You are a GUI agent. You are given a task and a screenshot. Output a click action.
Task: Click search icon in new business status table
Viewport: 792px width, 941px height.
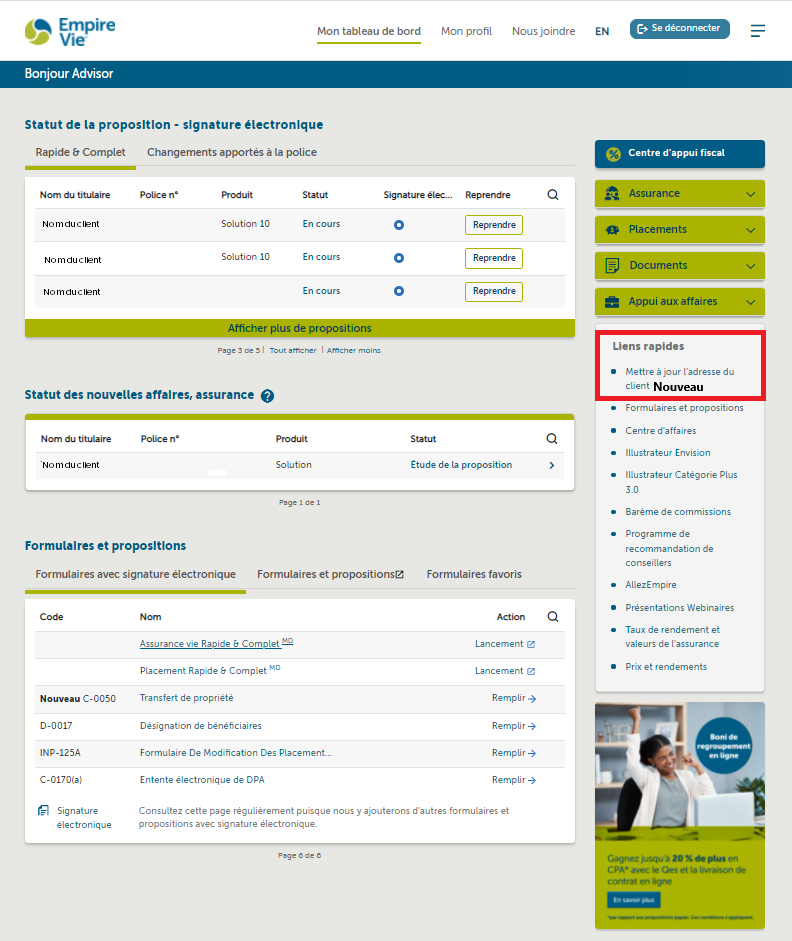(551, 439)
